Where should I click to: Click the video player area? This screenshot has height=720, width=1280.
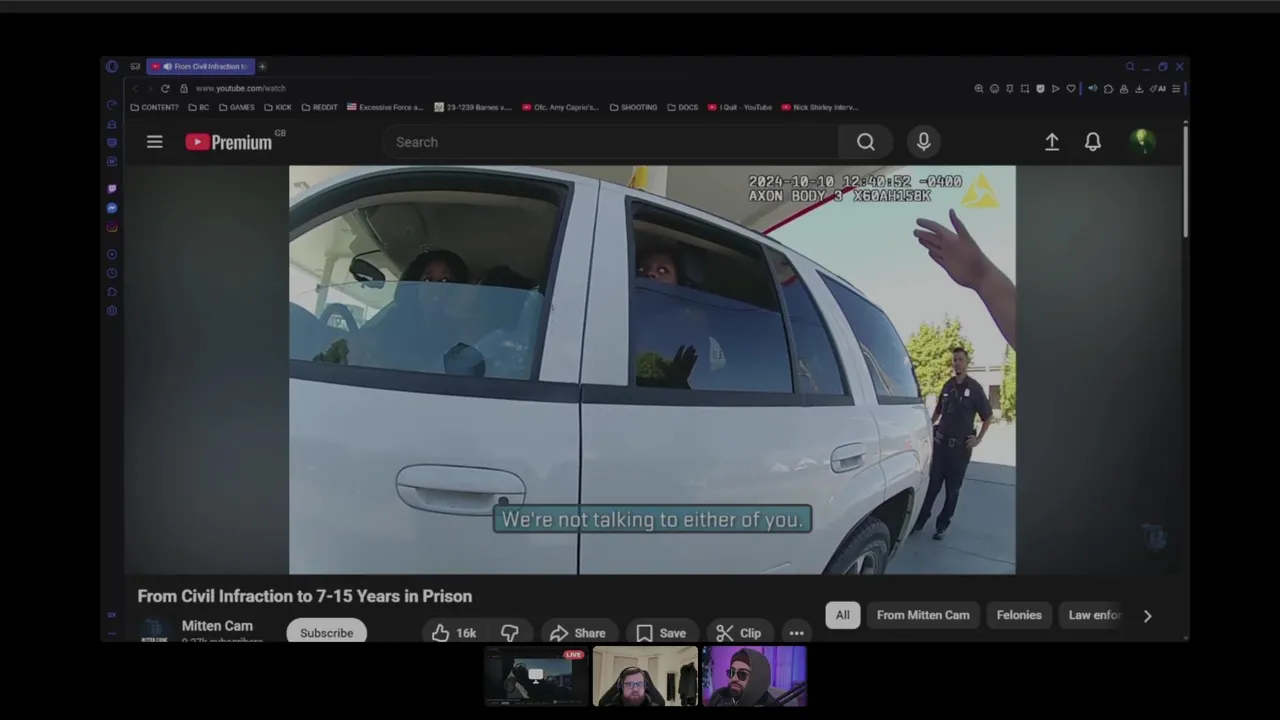[x=652, y=370]
